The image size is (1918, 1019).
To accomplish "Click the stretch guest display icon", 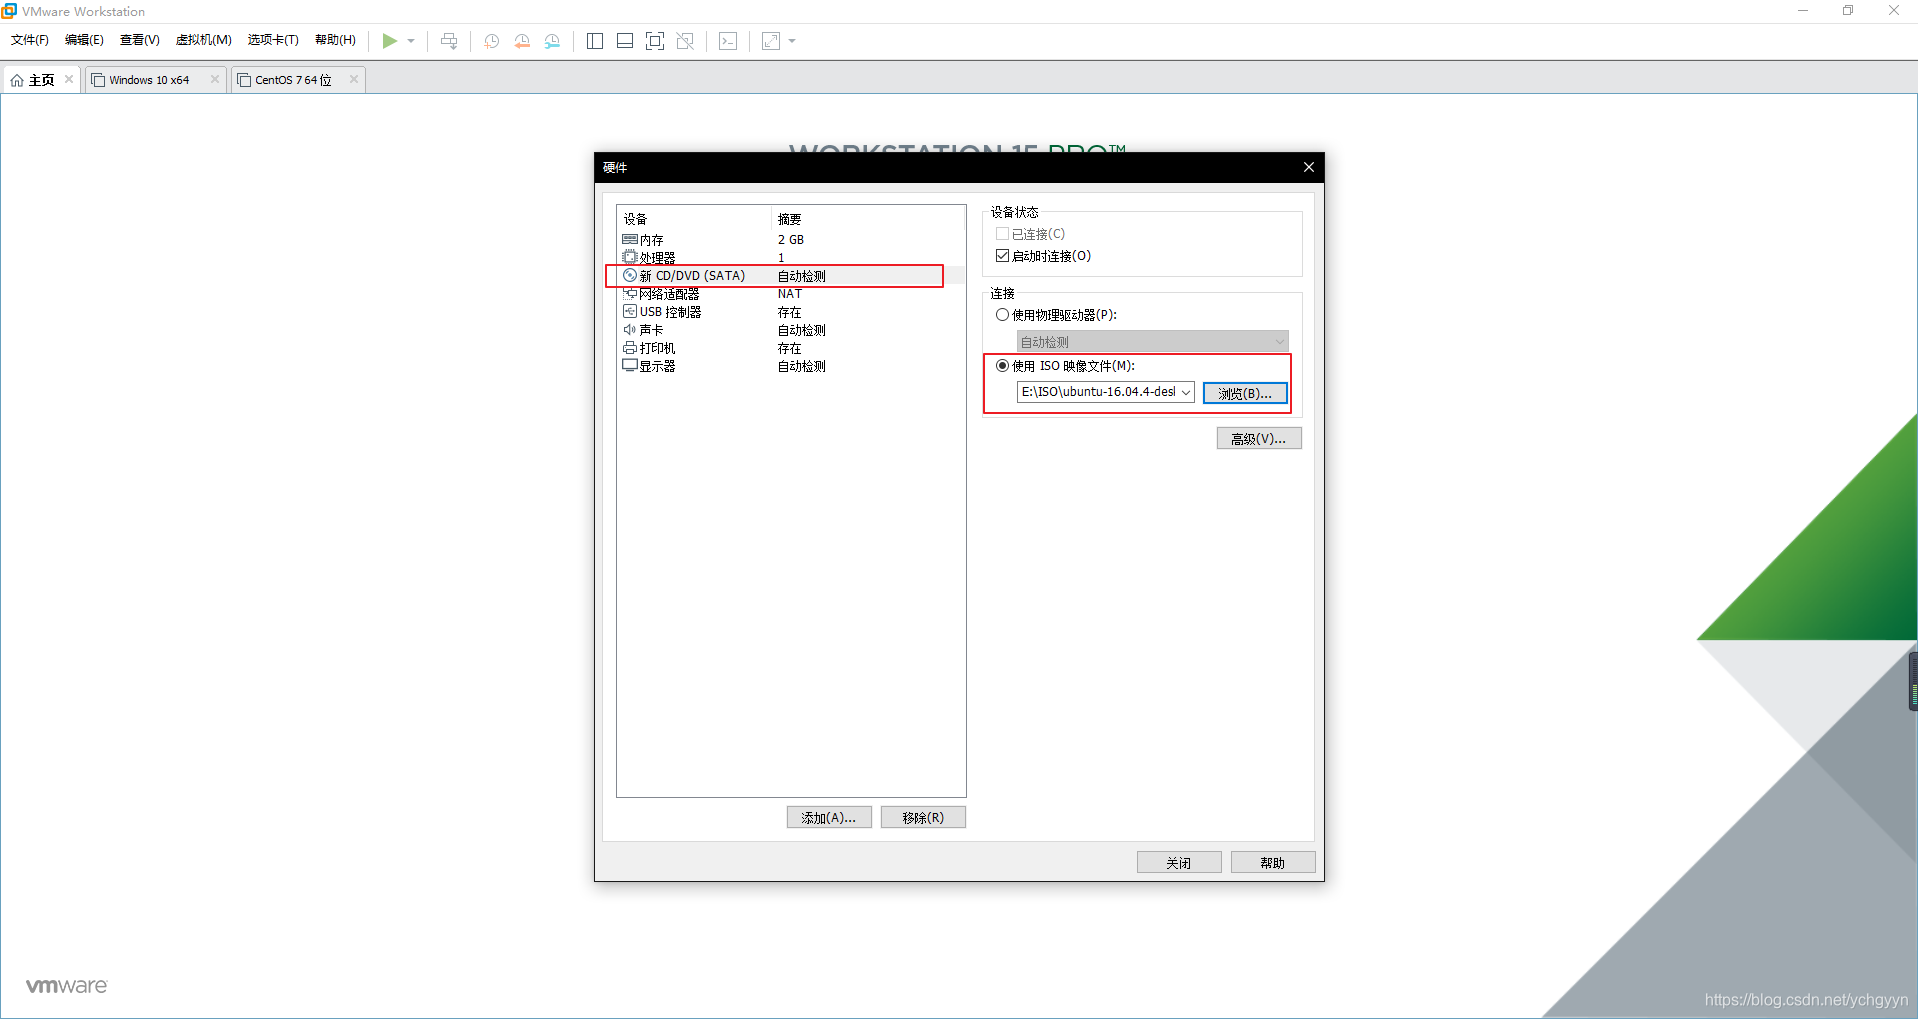I will coord(771,41).
